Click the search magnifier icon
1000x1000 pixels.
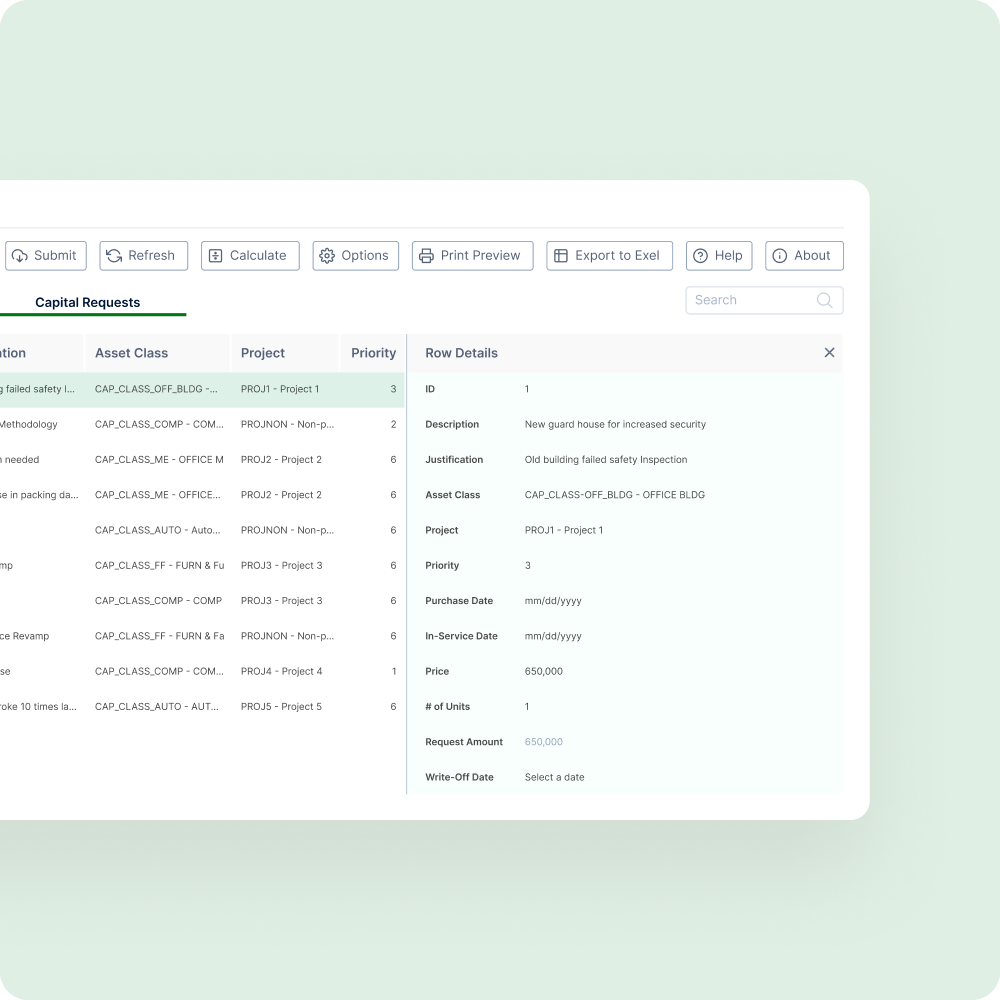click(825, 300)
